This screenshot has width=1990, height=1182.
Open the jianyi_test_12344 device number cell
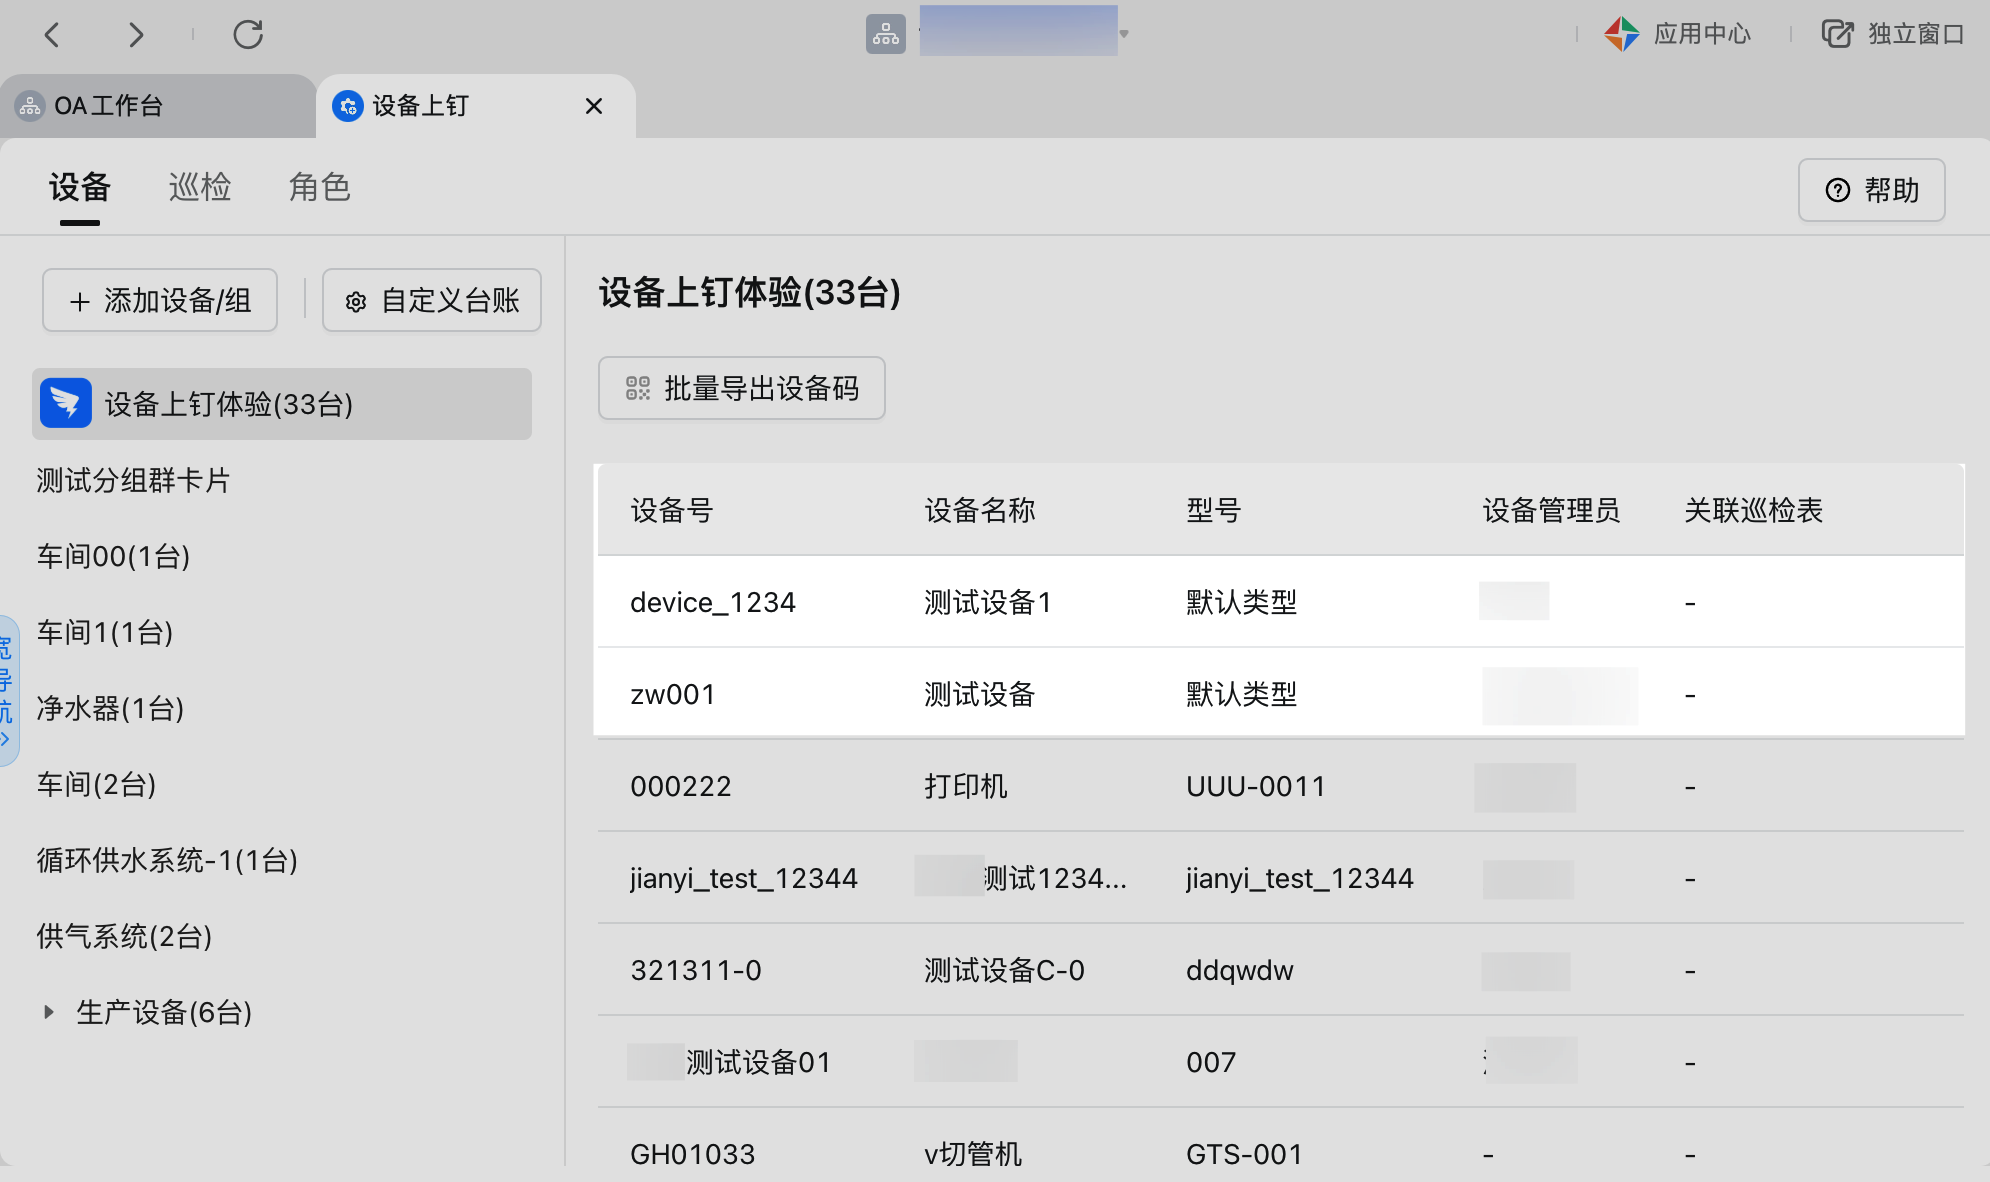(744, 879)
